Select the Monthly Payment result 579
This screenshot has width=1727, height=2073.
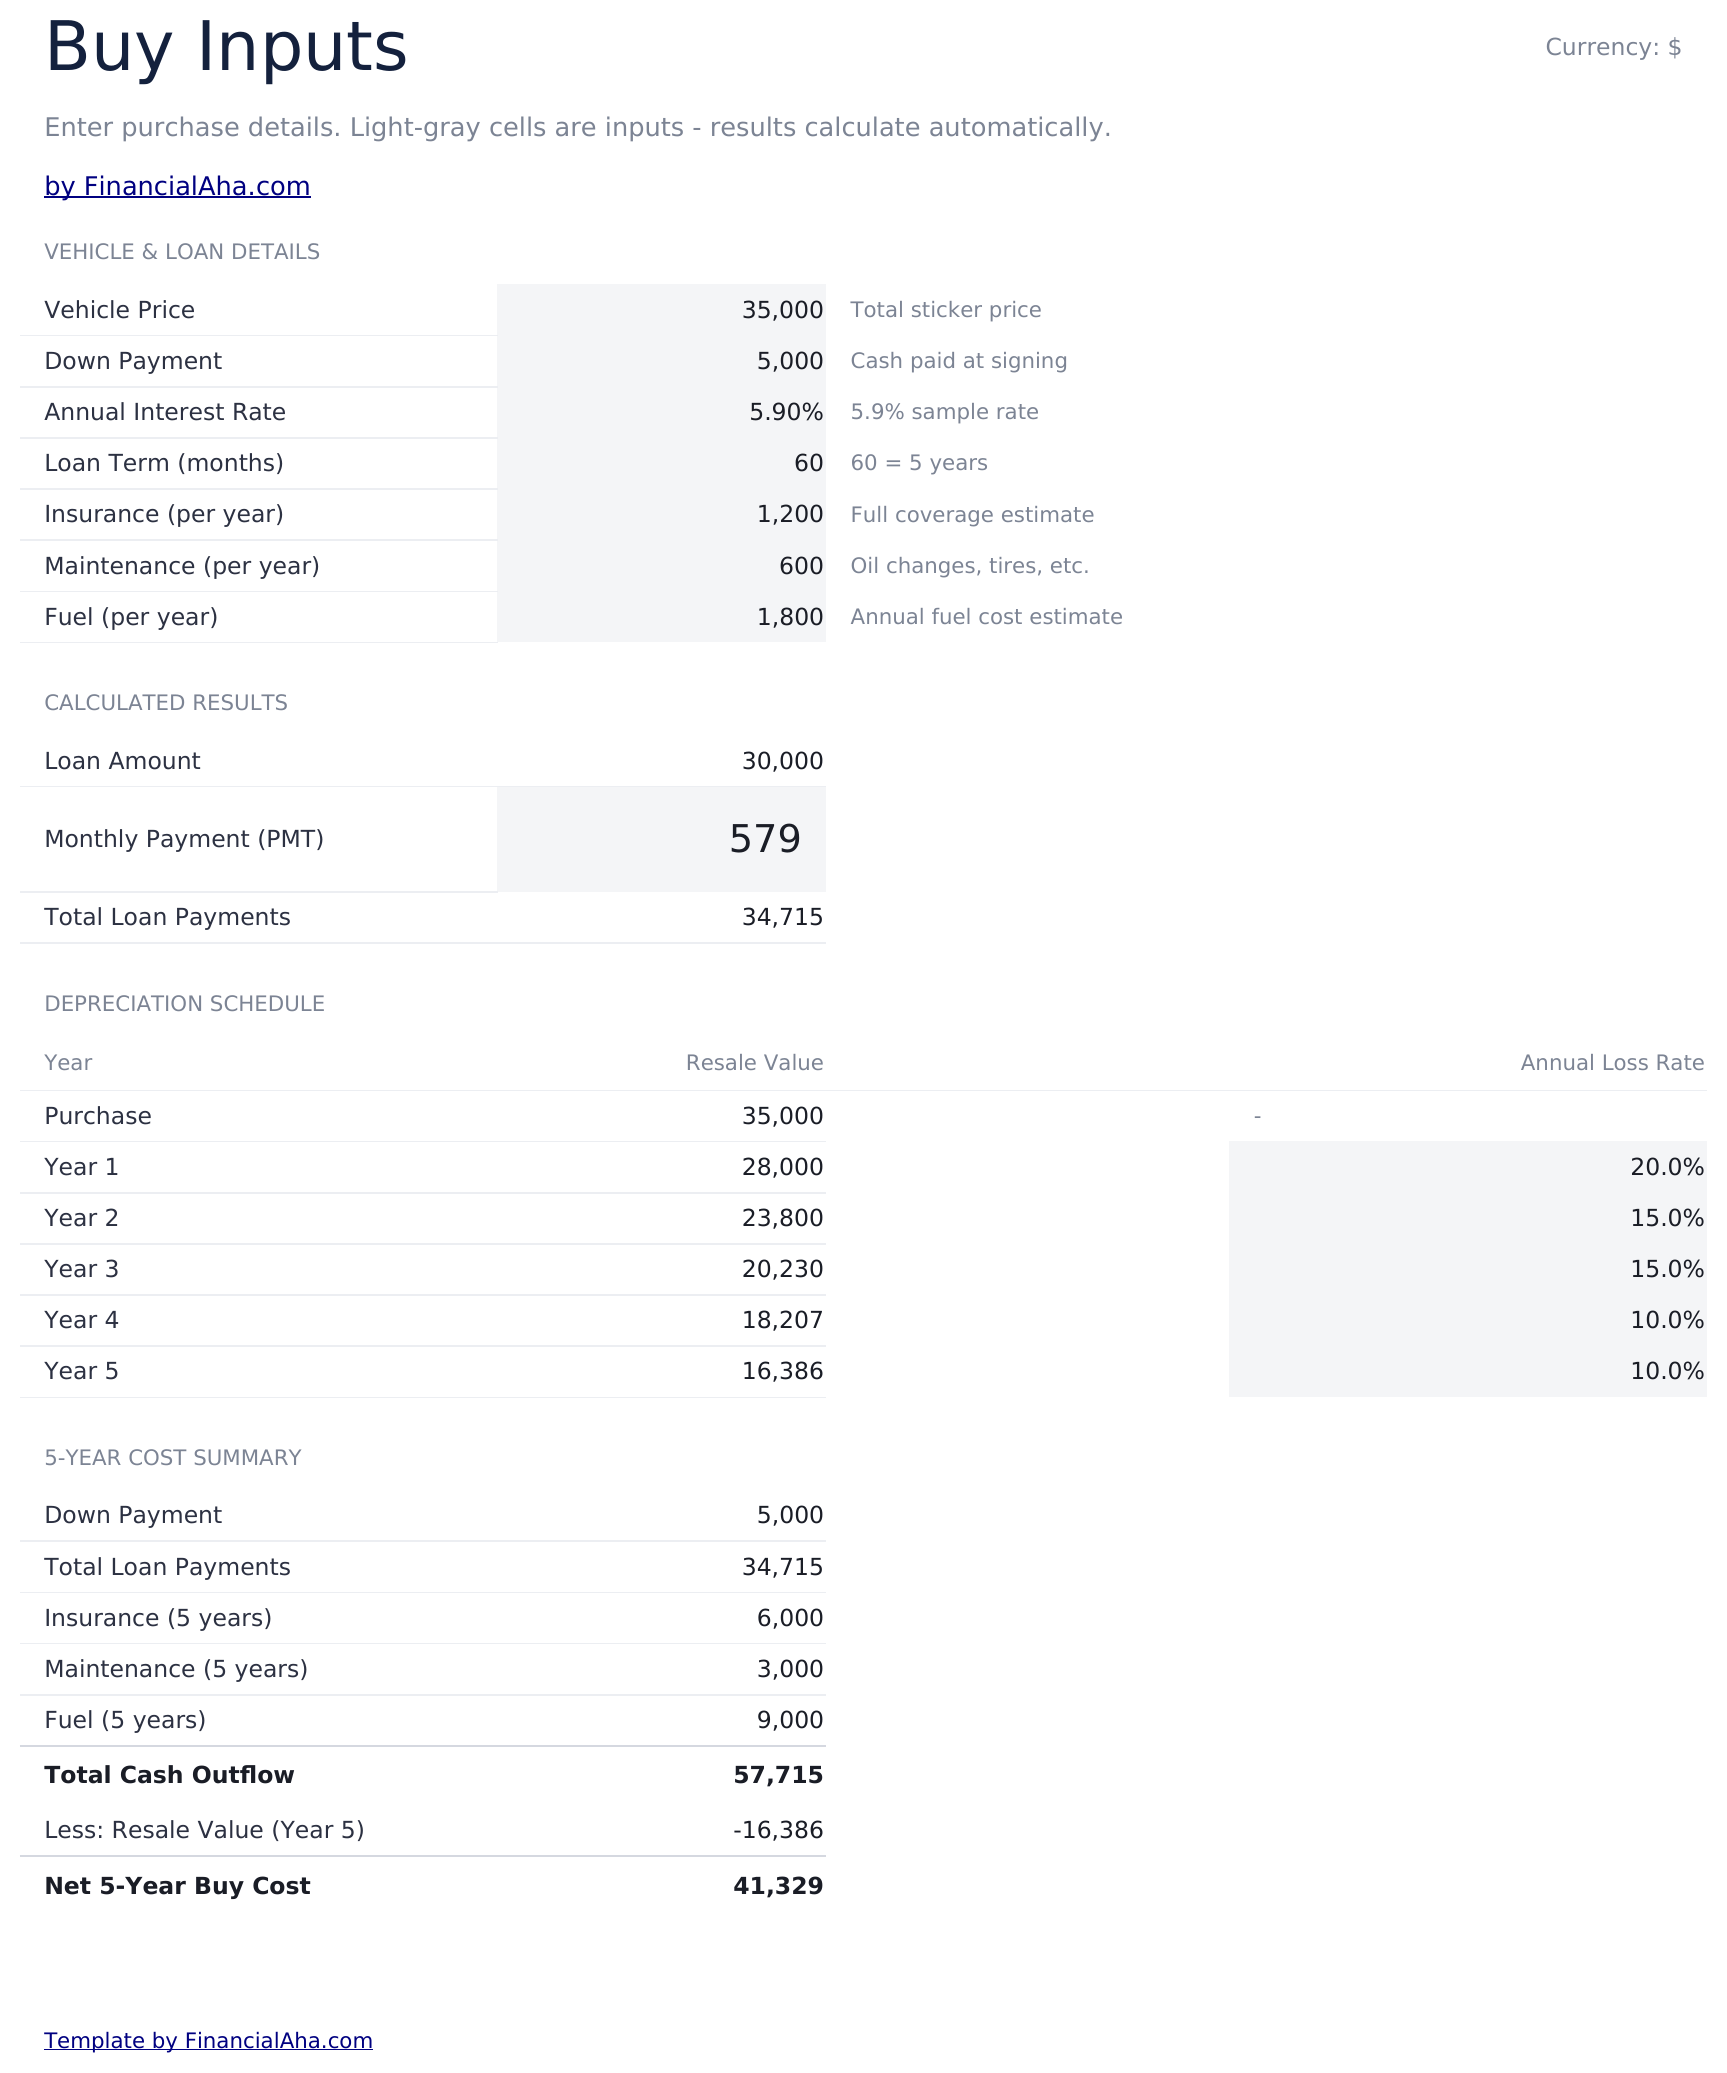pyautogui.click(x=661, y=839)
